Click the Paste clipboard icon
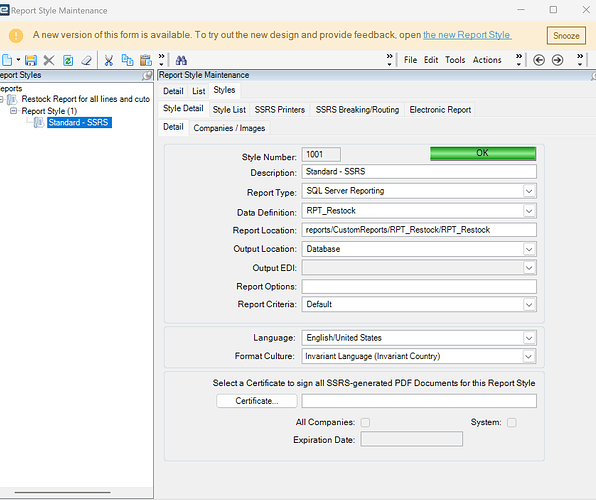596x500 pixels. point(146,60)
